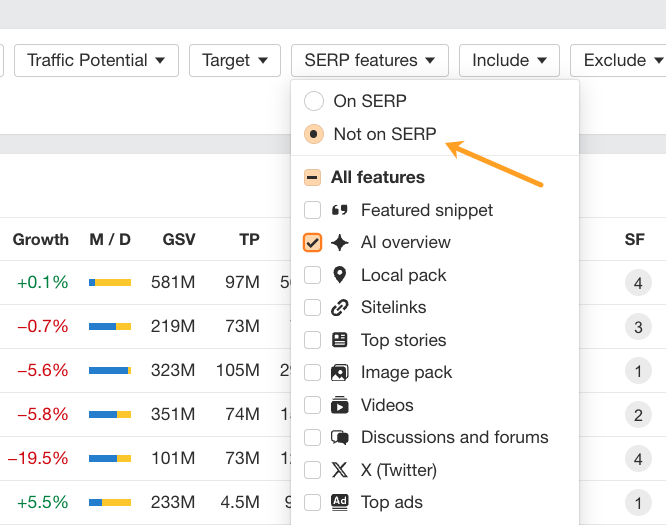Open the Traffic Potential filter dropdown
666x525 pixels.
(96, 60)
